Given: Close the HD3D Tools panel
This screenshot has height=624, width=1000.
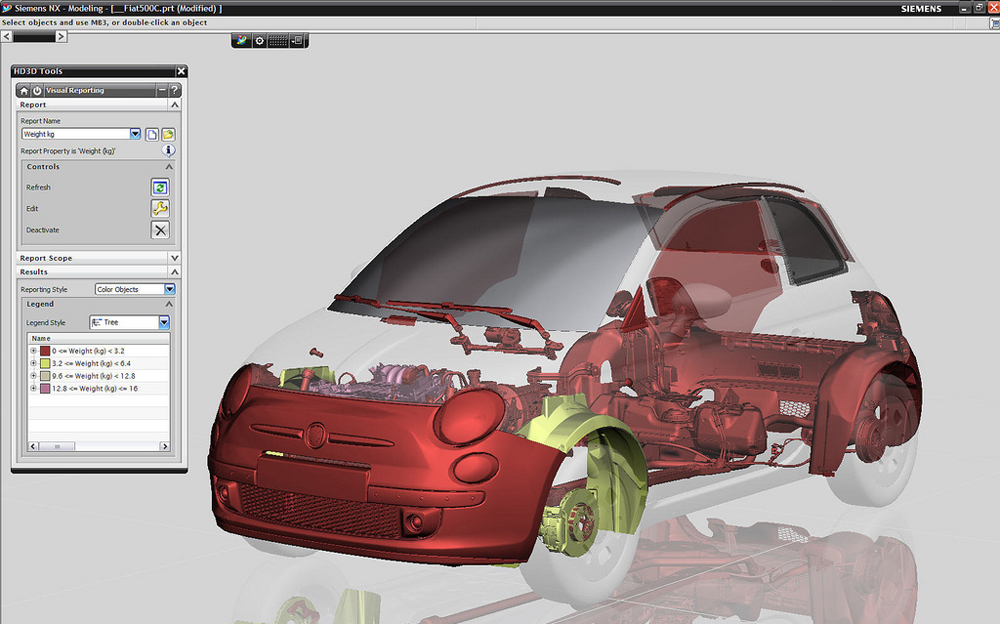Looking at the screenshot, I should point(181,71).
